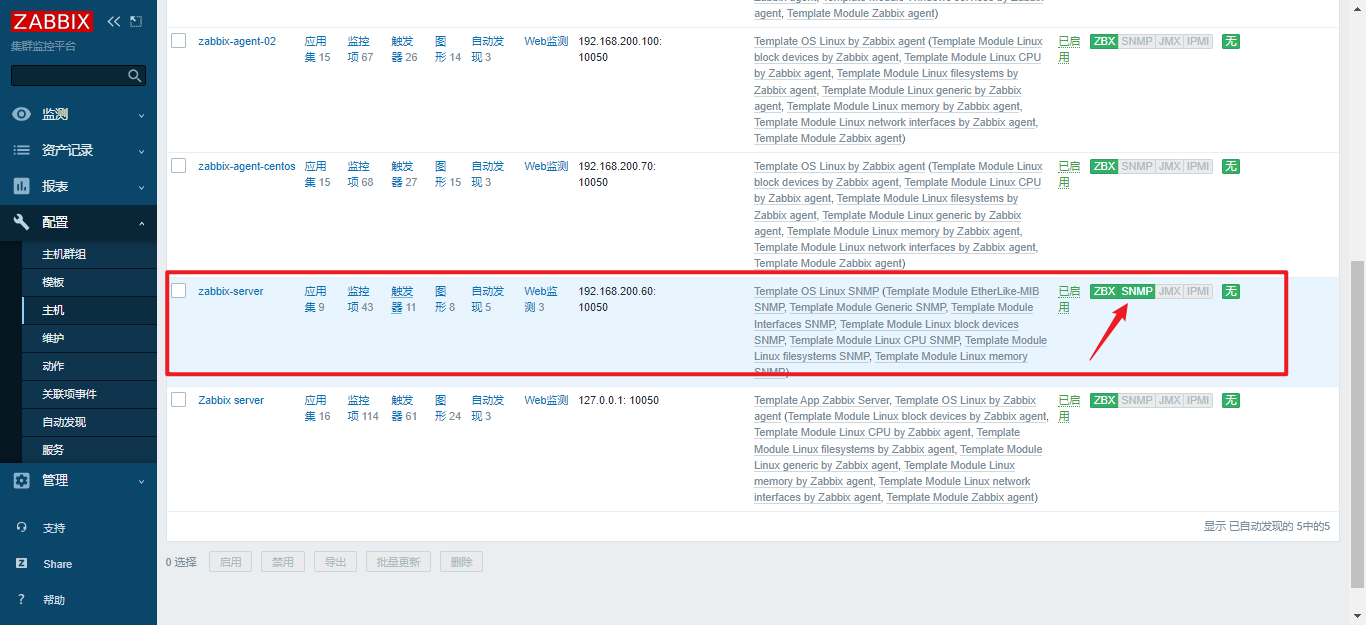
Task: Click 删除 bulk action button
Action: [461, 562]
